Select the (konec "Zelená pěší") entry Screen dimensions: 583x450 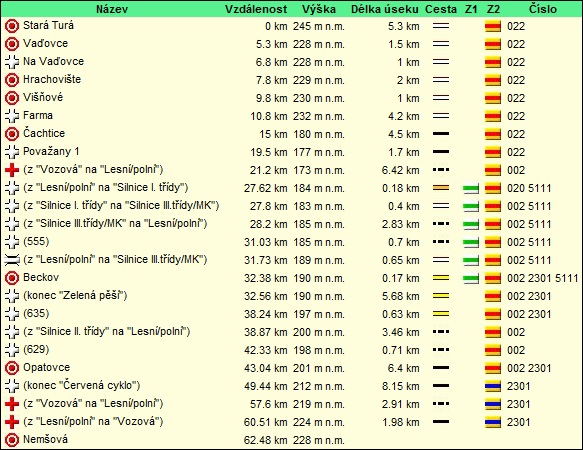pyautogui.click(x=75, y=296)
